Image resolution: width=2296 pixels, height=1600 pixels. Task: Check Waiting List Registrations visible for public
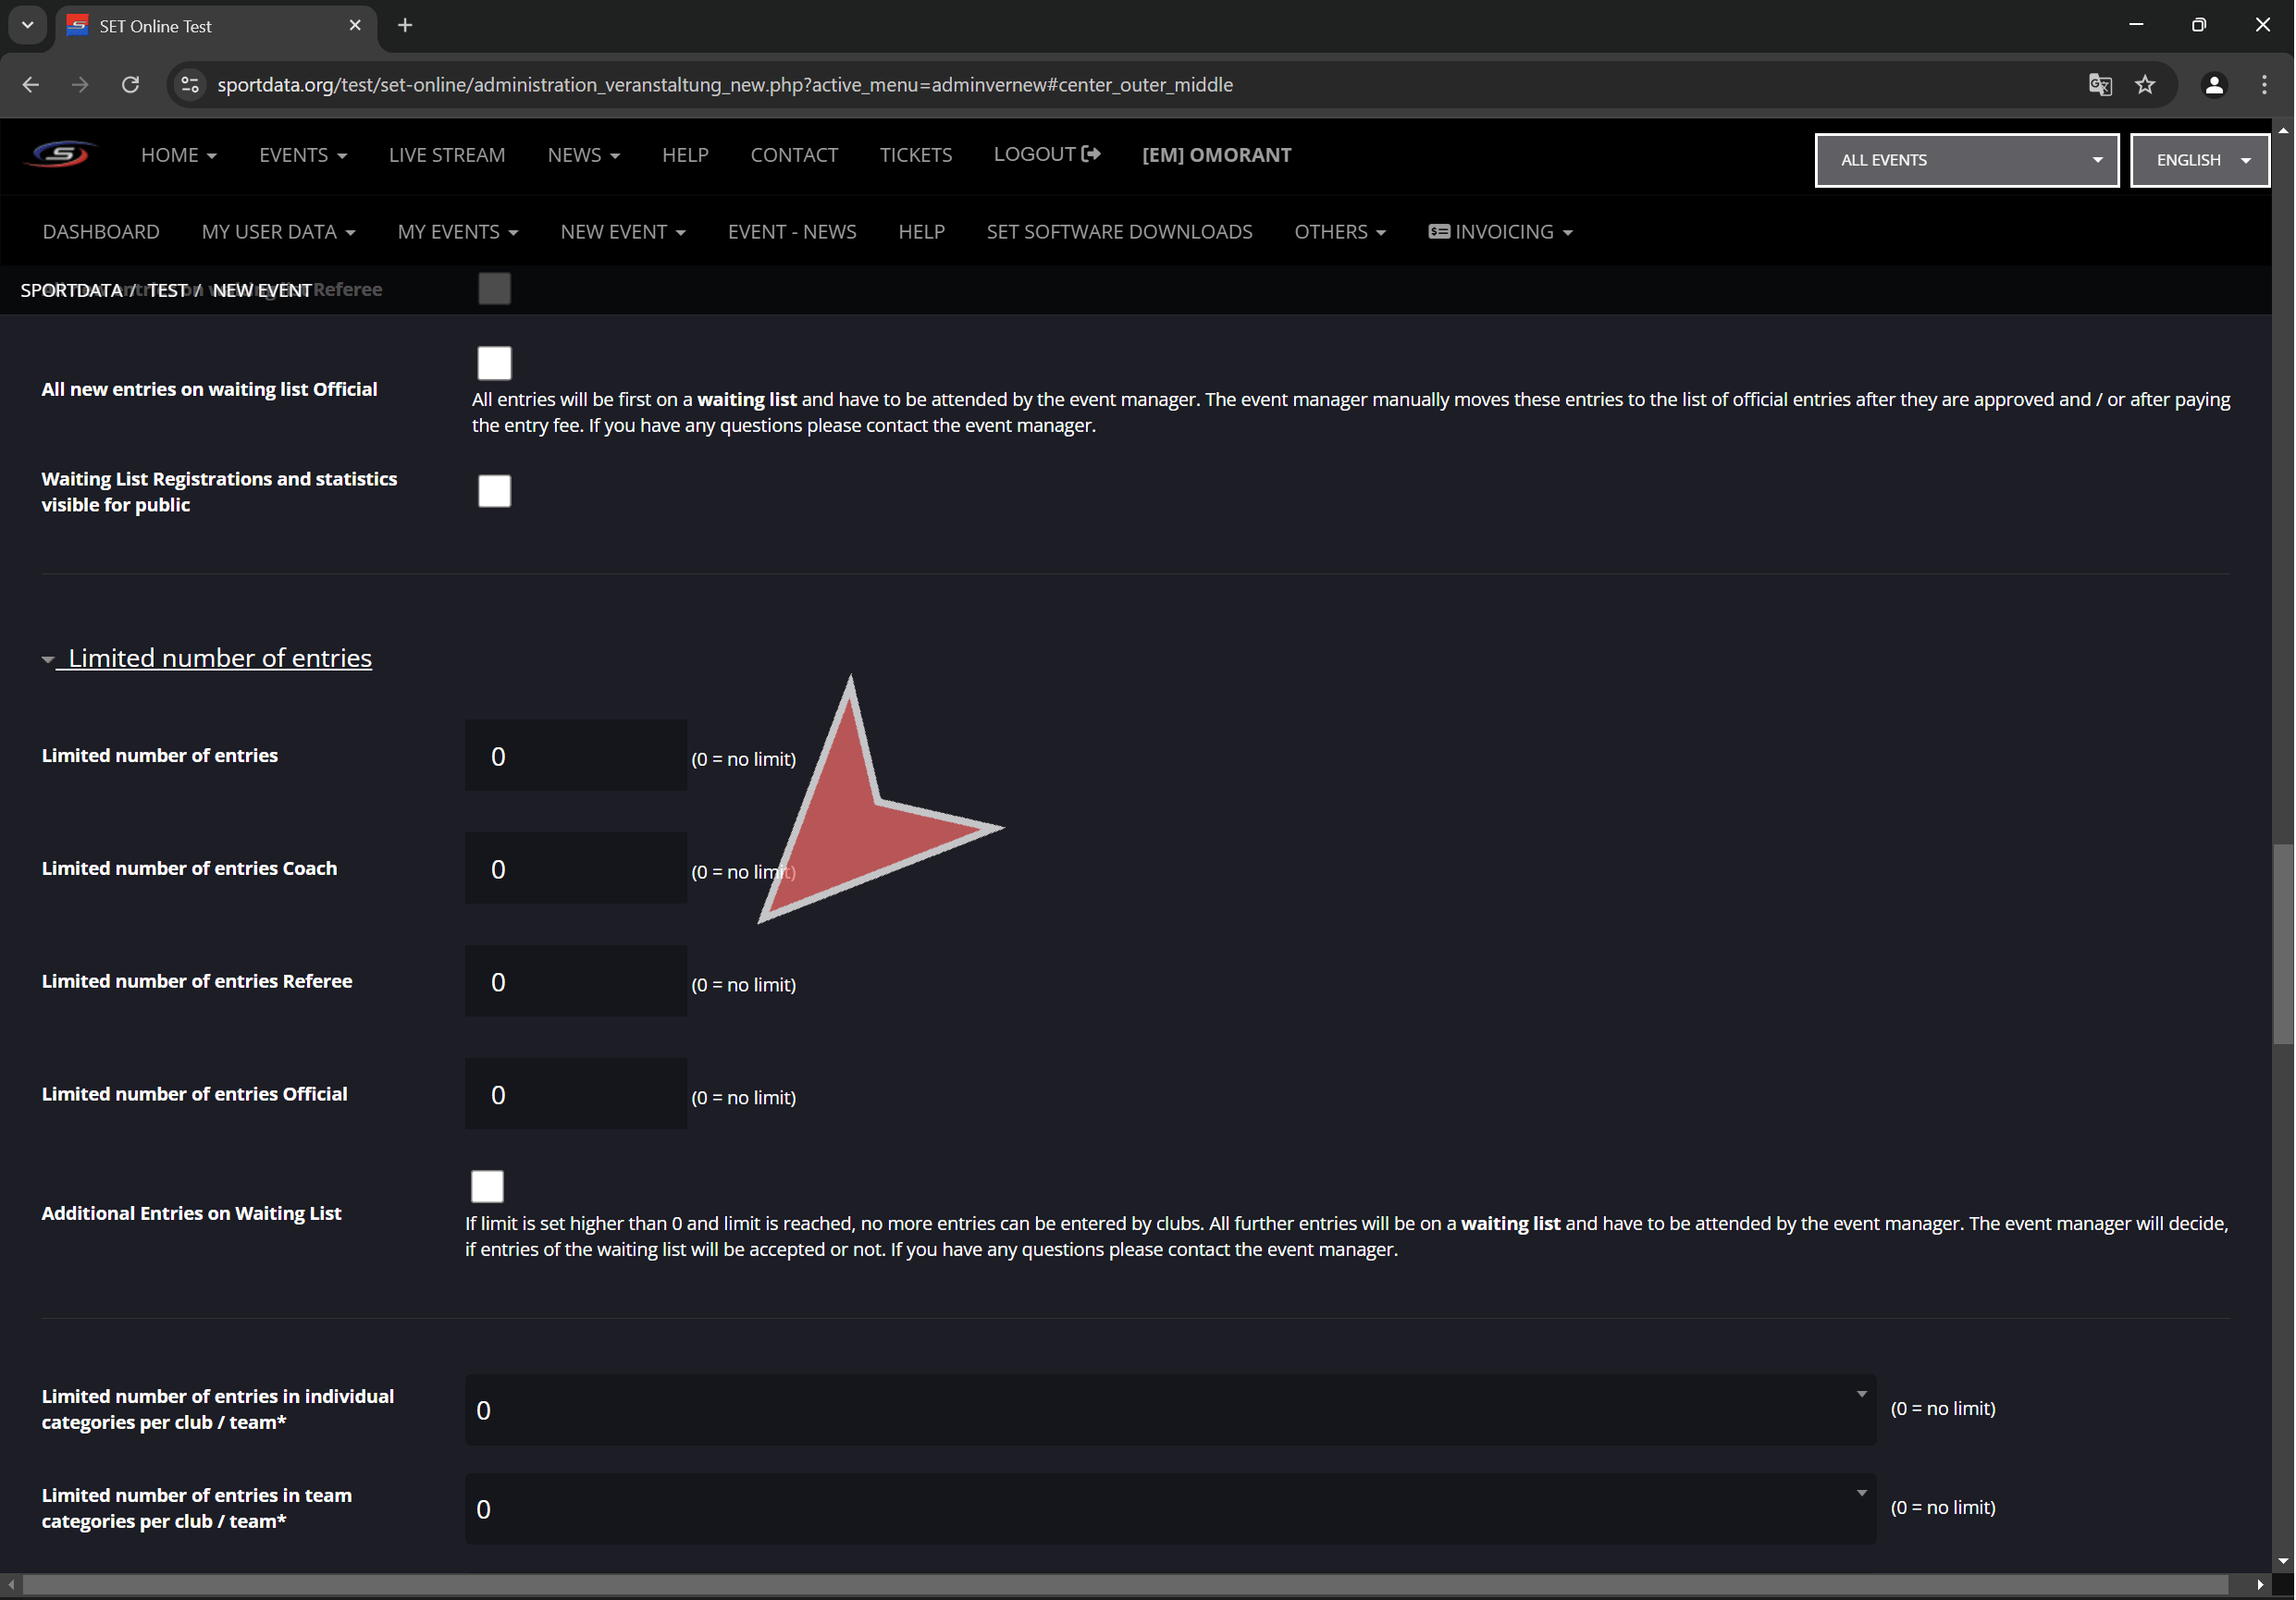[494, 491]
